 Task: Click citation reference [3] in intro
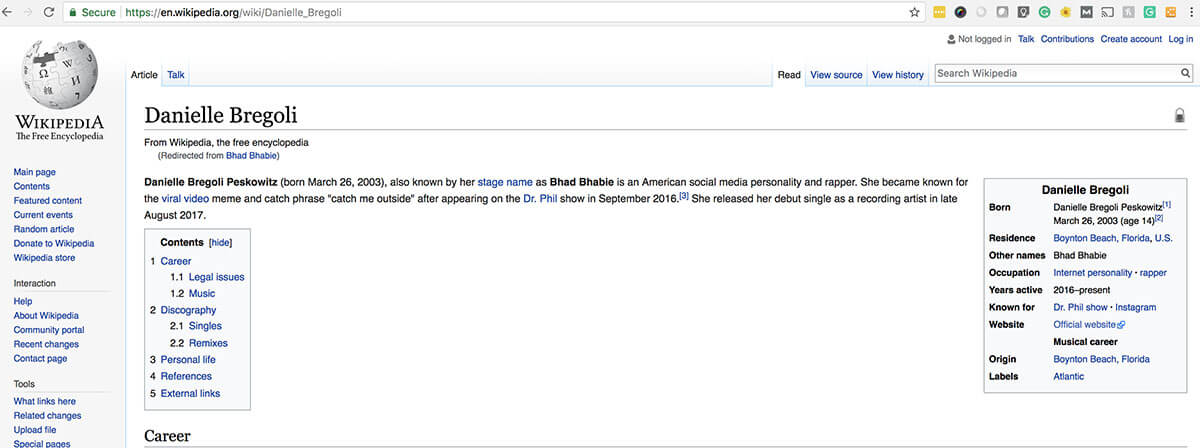(x=684, y=195)
